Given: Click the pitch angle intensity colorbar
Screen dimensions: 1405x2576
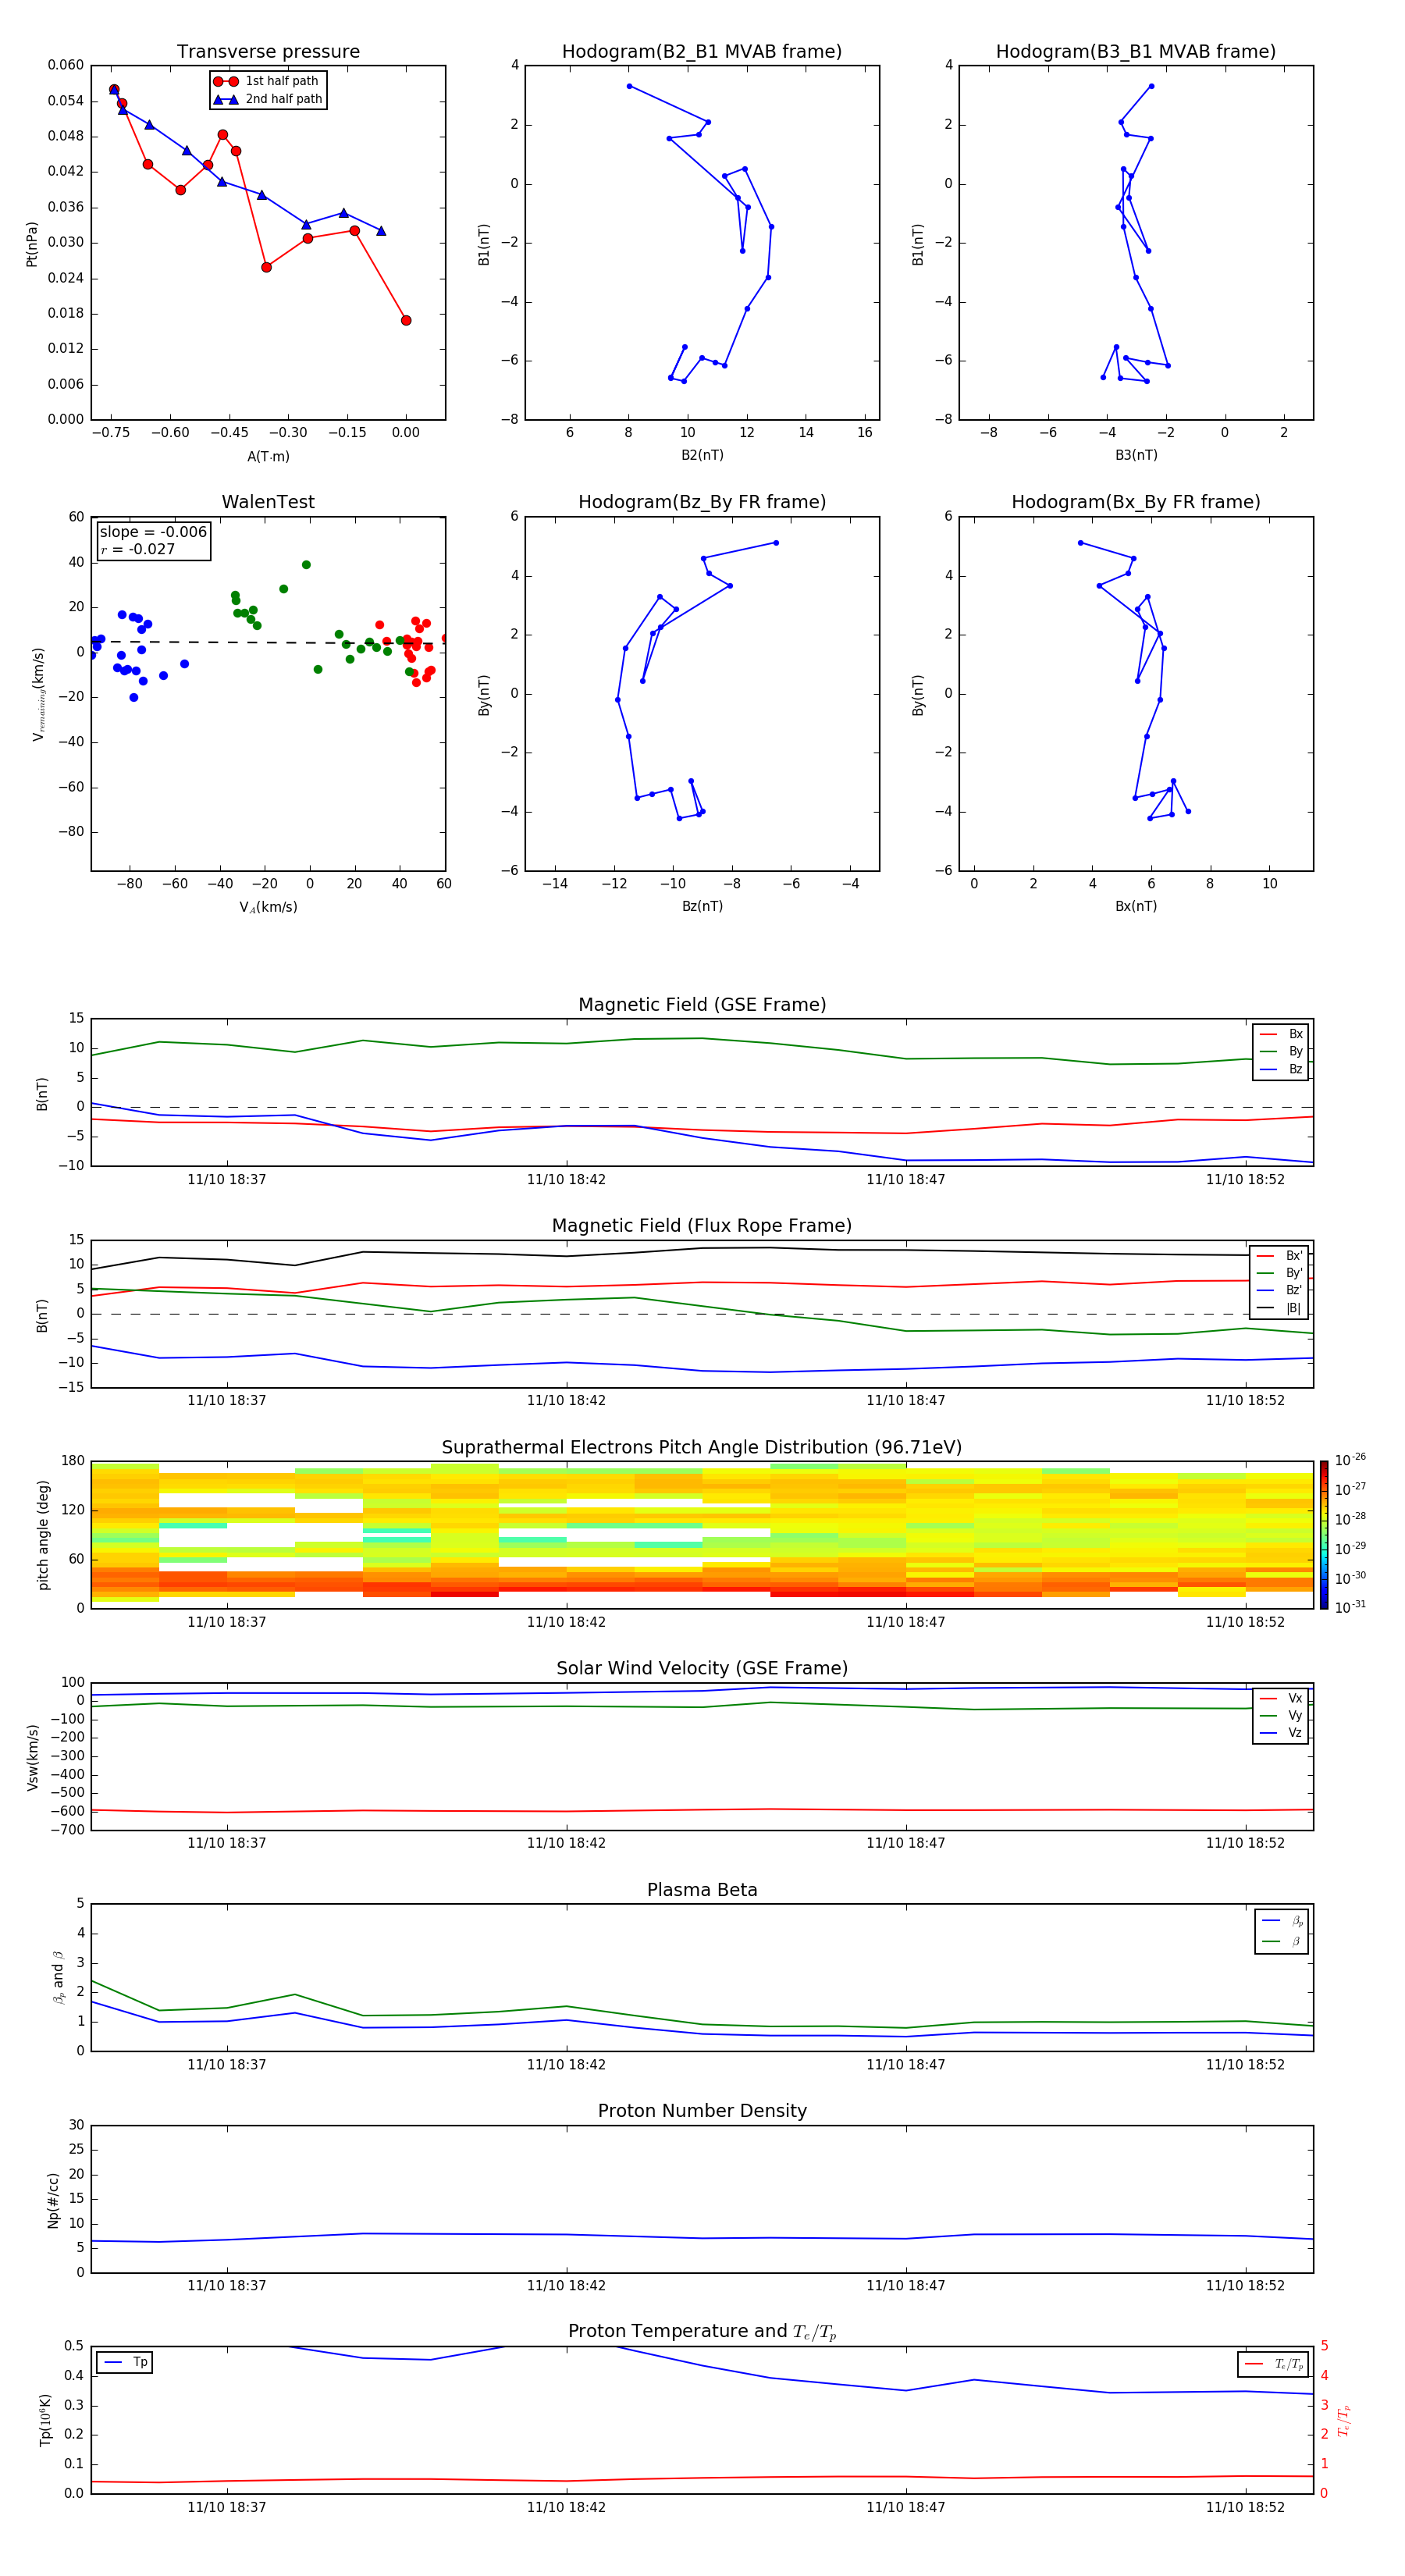Looking at the screenshot, I should 1324,1534.
